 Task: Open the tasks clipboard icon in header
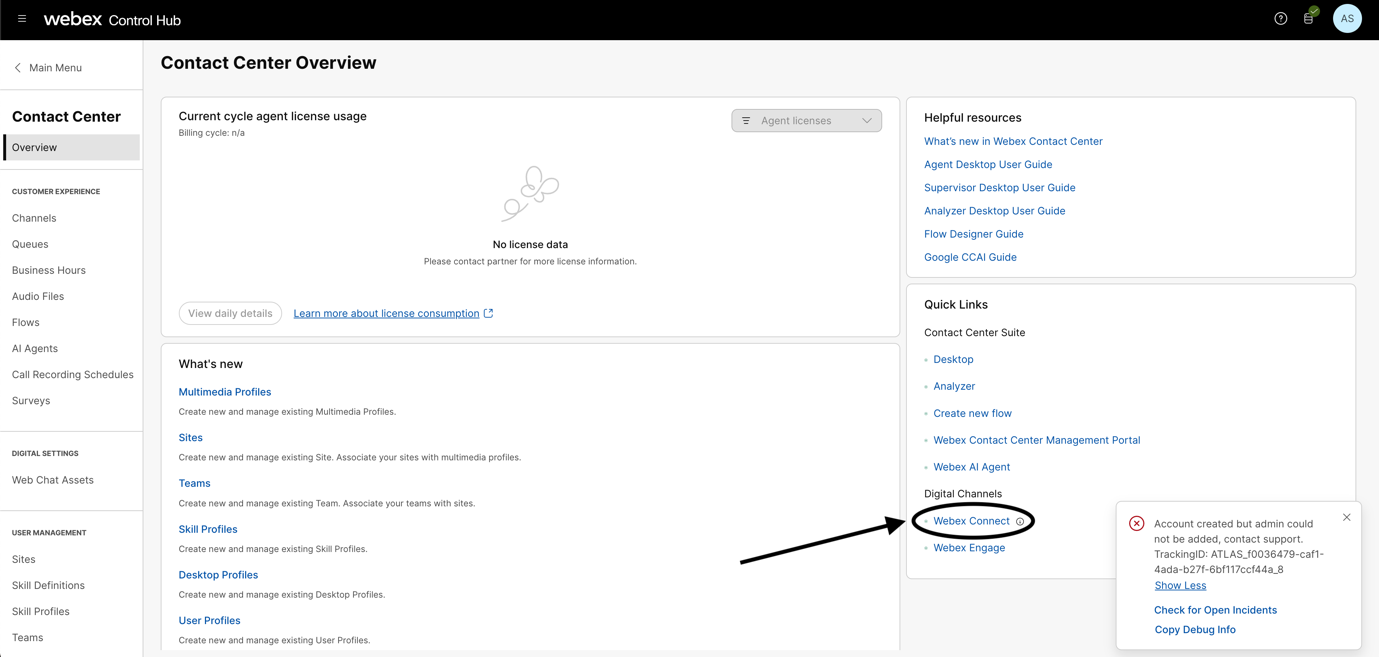pyautogui.click(x=1309, y=18)
